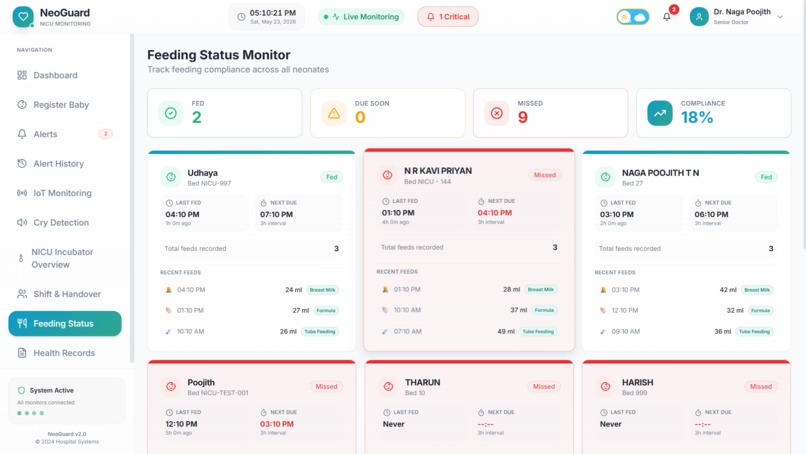Screen dimensions: 806x454
Task: Expand the Dr. Naga Poojith profile dropdown chevron
Action: point(780,16)
